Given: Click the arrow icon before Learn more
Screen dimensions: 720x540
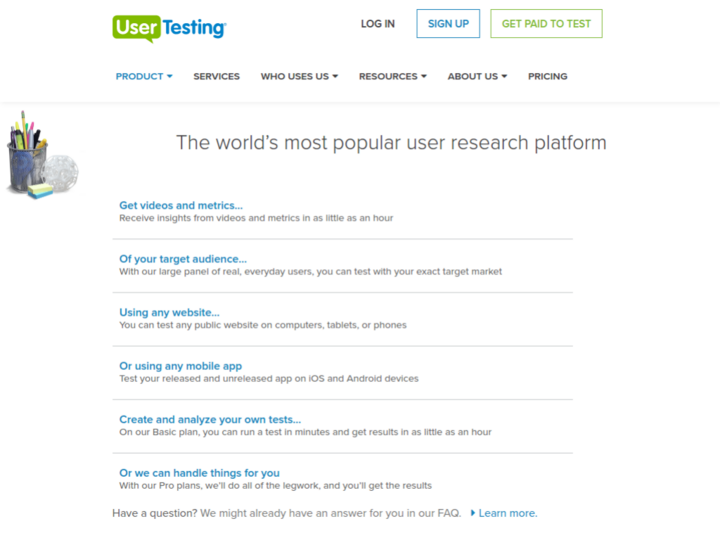Looking at the screenshot, I should 473,513.
